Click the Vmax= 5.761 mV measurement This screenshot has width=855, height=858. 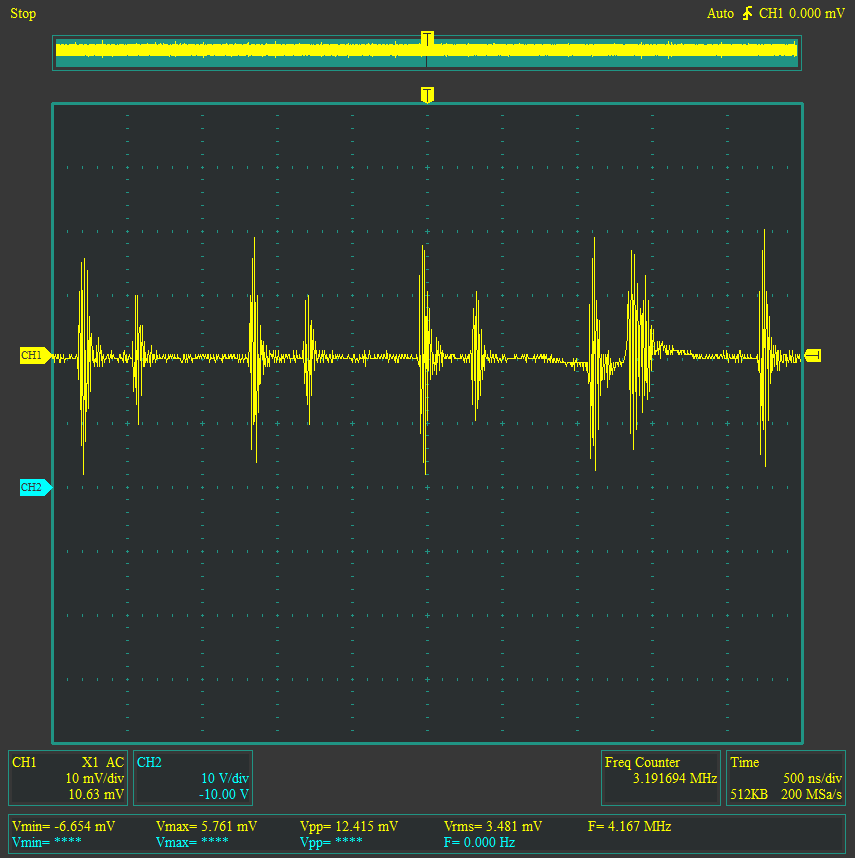tap(206, 826)
